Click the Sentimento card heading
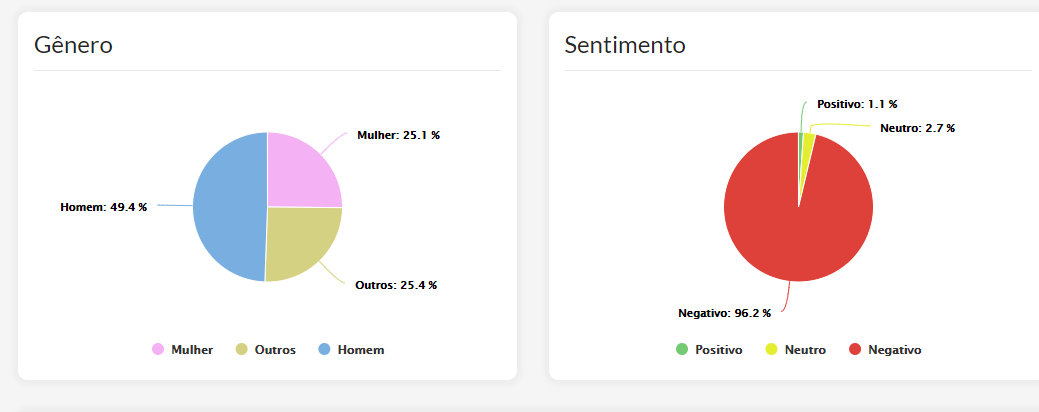Viewport: 1039px width, 412px height. click(x=624, y=45)
